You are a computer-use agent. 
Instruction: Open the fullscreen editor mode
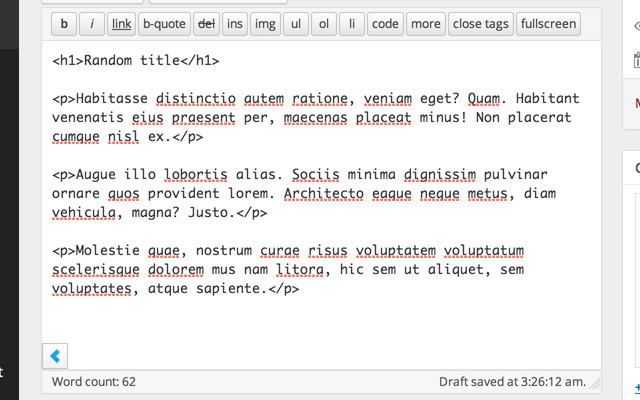[548, 24]
